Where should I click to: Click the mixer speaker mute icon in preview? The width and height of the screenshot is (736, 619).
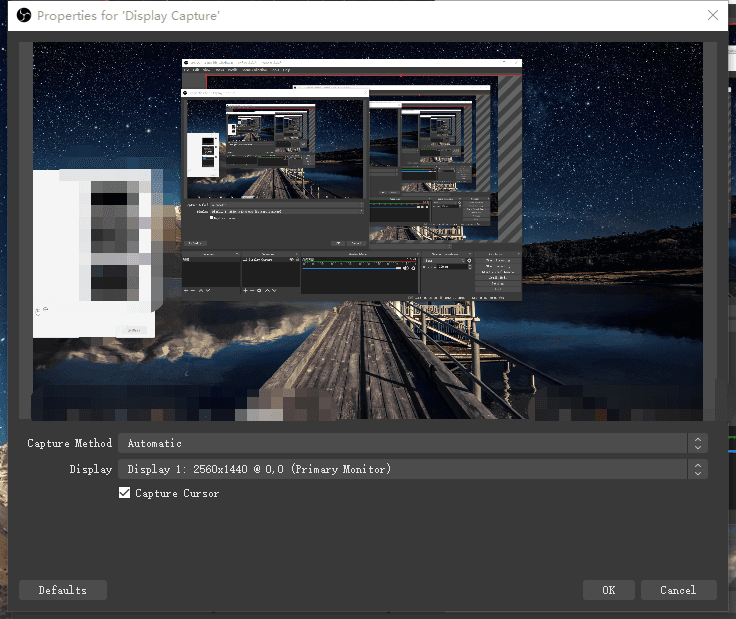[x=406, y=268]
